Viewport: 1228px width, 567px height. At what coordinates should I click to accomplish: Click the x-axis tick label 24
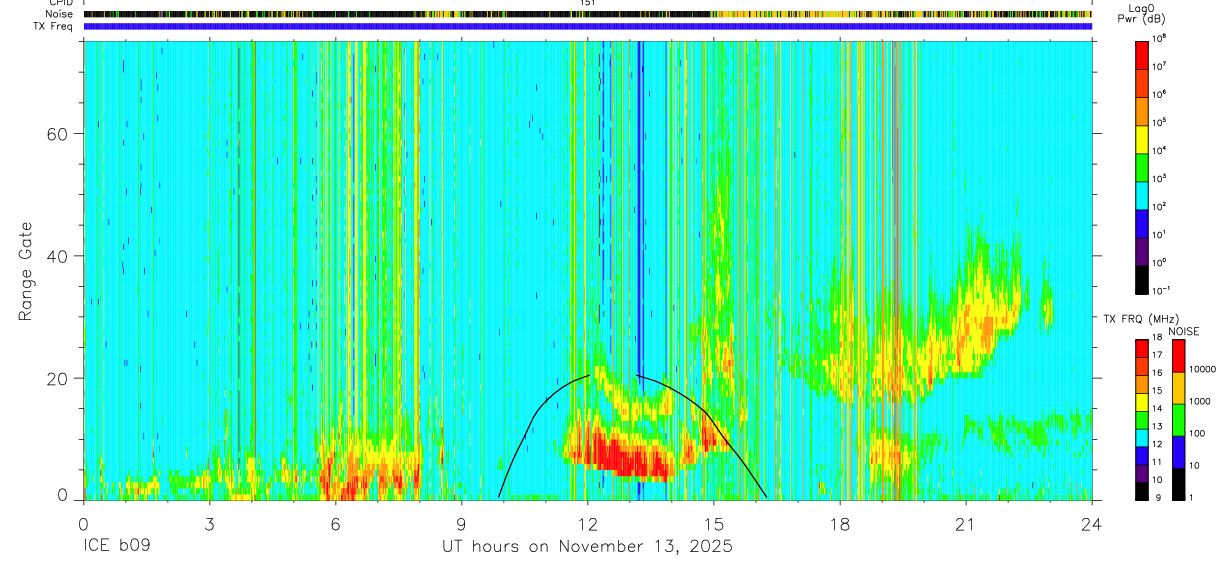[1091, 524]
